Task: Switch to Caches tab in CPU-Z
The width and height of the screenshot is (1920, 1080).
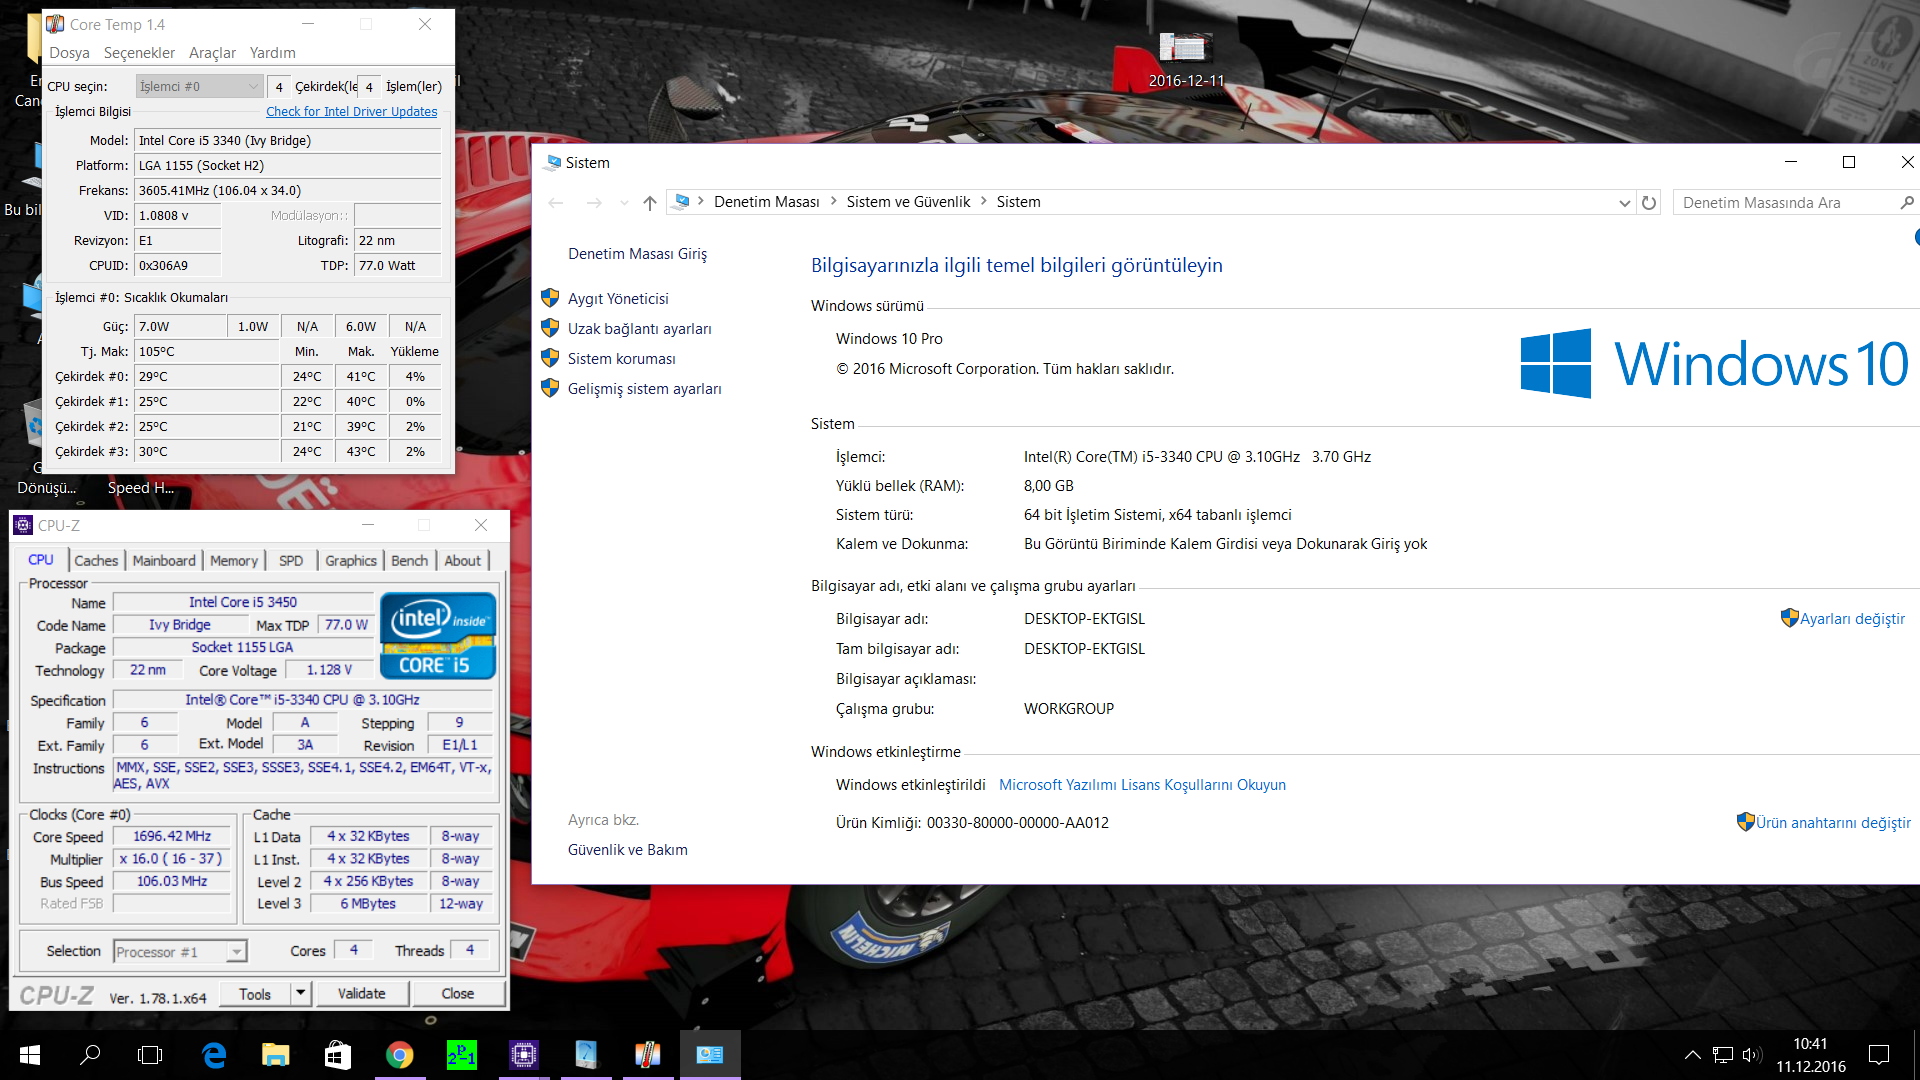Action: (96, 561)
